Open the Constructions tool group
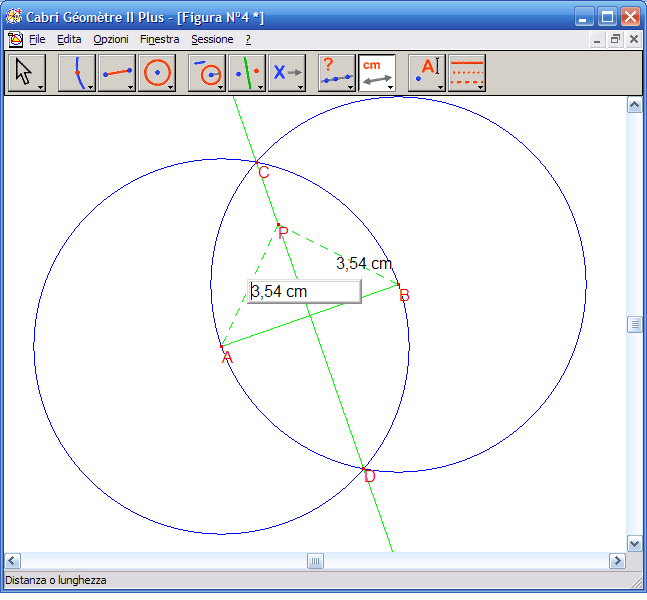 [x=207, y=73]
